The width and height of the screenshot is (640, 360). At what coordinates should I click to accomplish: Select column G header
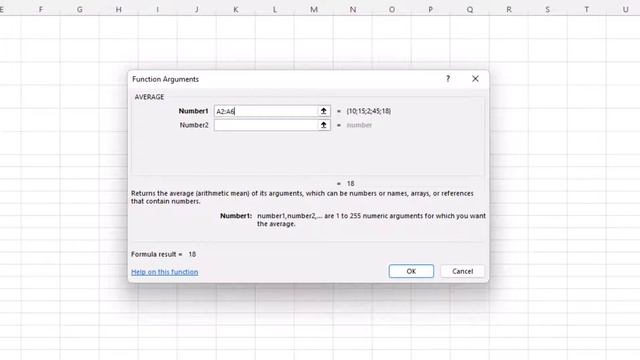[x=79, y=9]
